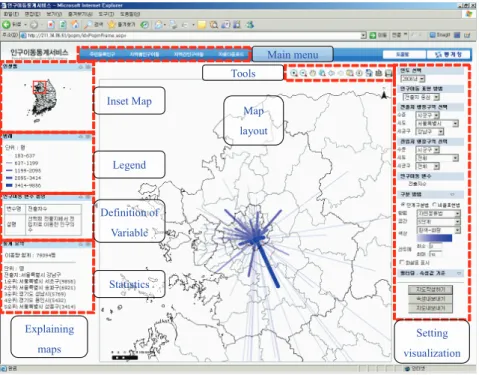This screenshot has width=479, height=375.
Task: Open the IE Tools menu
Action: click(106, 14)
